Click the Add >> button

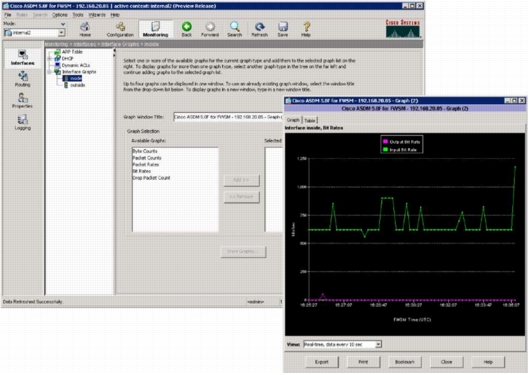(242, 180)
